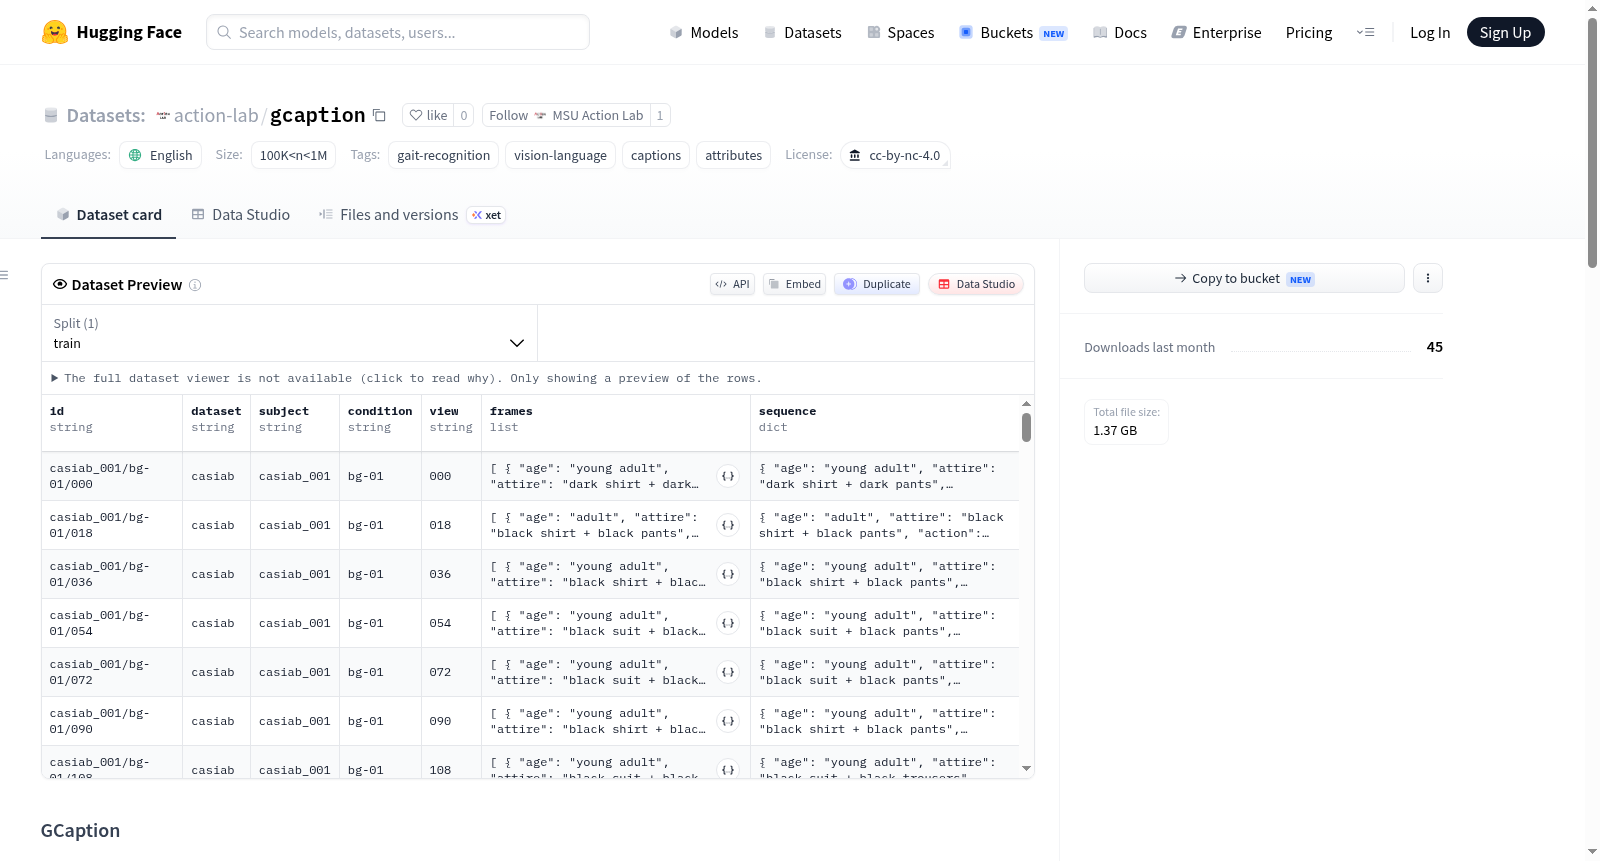Open the extra navigation menu icon
The image size is (1600, 861).
1365,32
